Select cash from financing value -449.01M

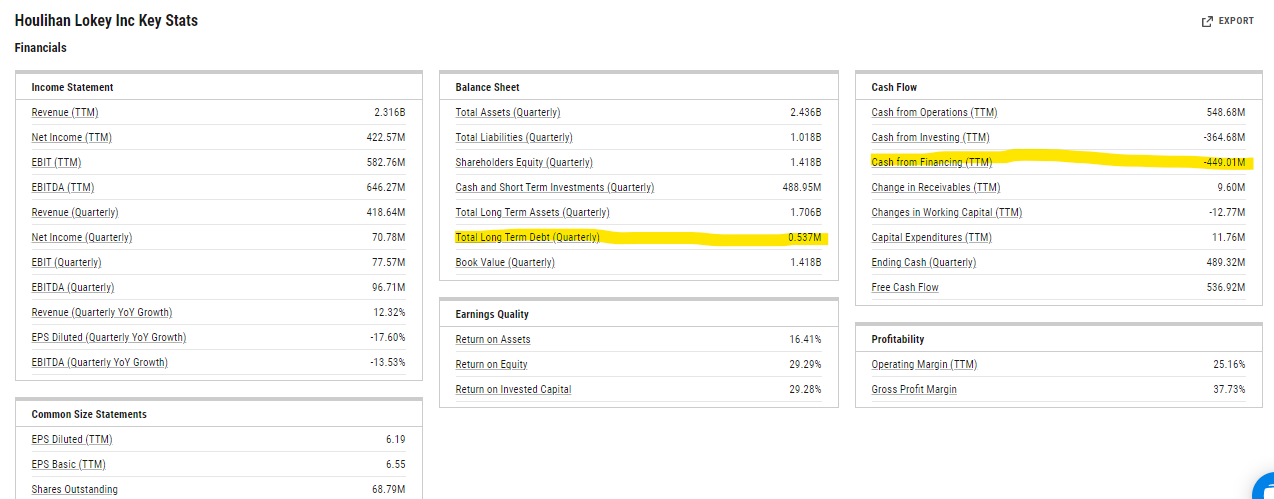point(1224,162)
